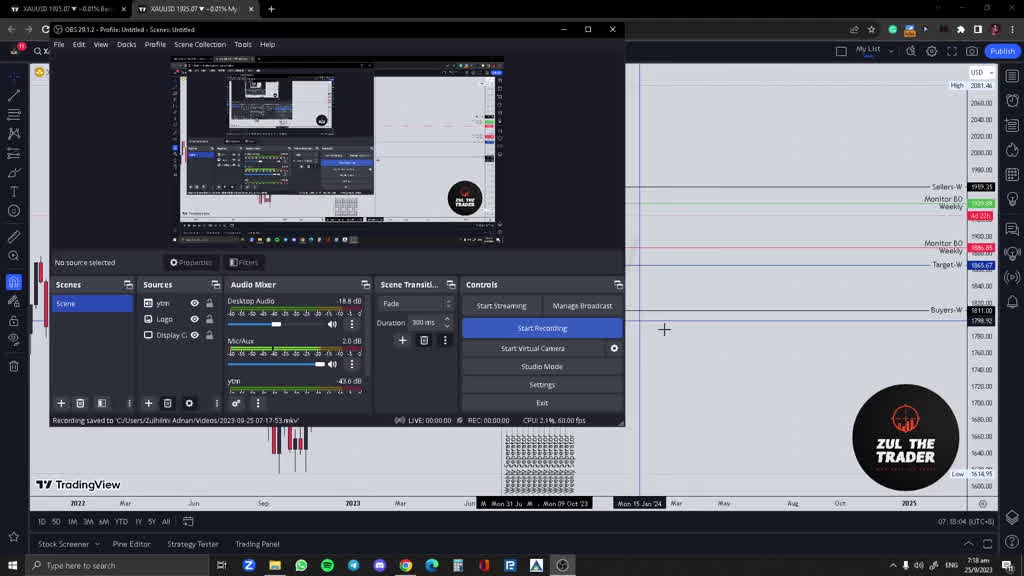Image resolution: width=1024 pixels, height=576 pixels.
Task: Toggle visibility of the Logo source
Action: [x=195, y=319]
